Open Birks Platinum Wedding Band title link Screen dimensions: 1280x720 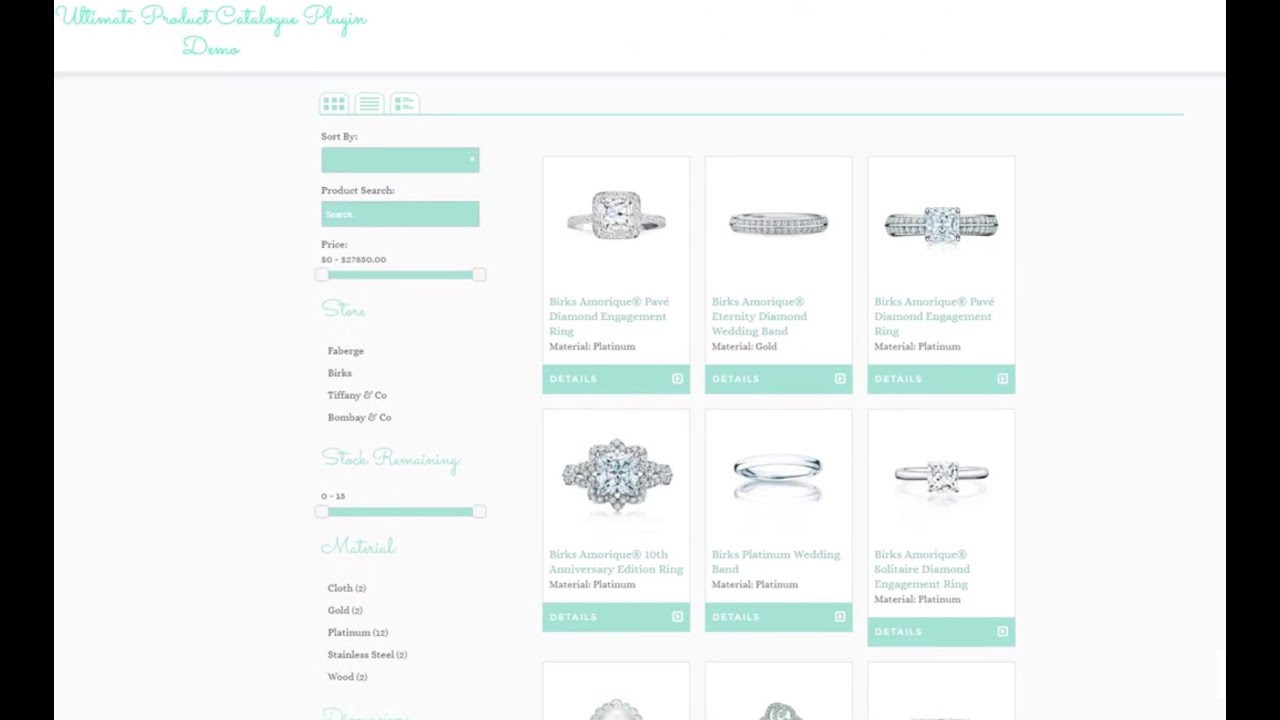[776, 562]
